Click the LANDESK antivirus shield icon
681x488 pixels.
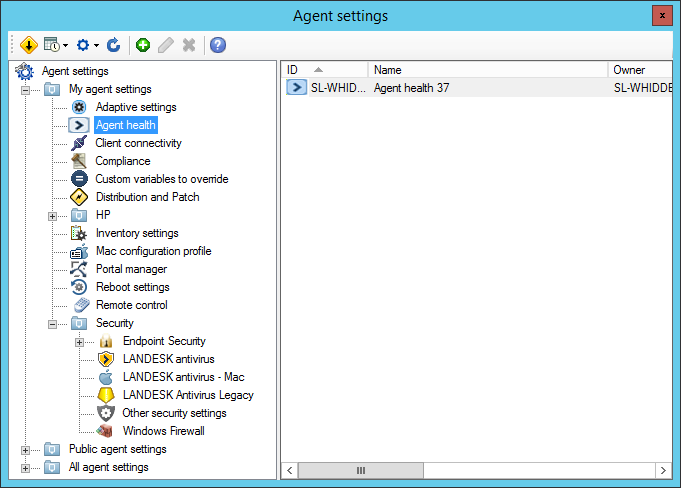pos(106,359)
